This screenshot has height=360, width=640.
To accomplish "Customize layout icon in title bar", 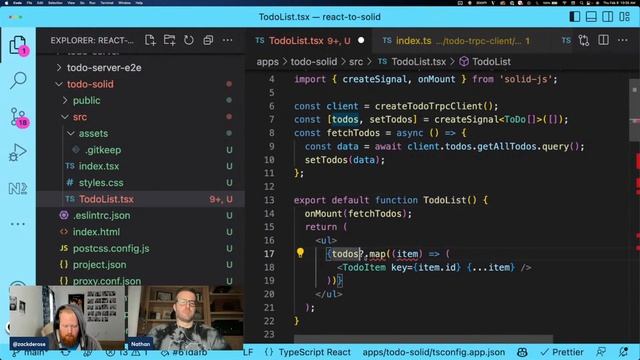I will click(624, 17).
